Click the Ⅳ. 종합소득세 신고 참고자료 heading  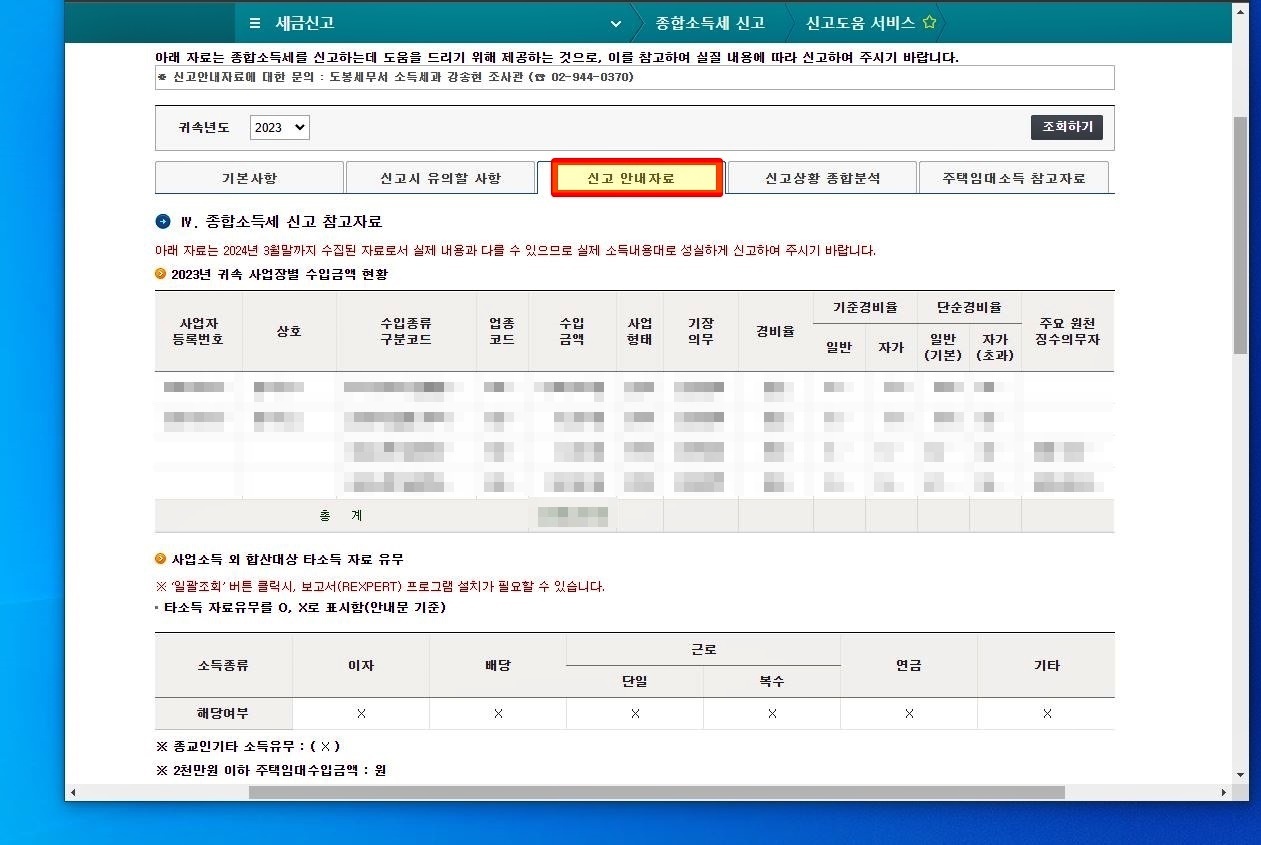(281, 221)
